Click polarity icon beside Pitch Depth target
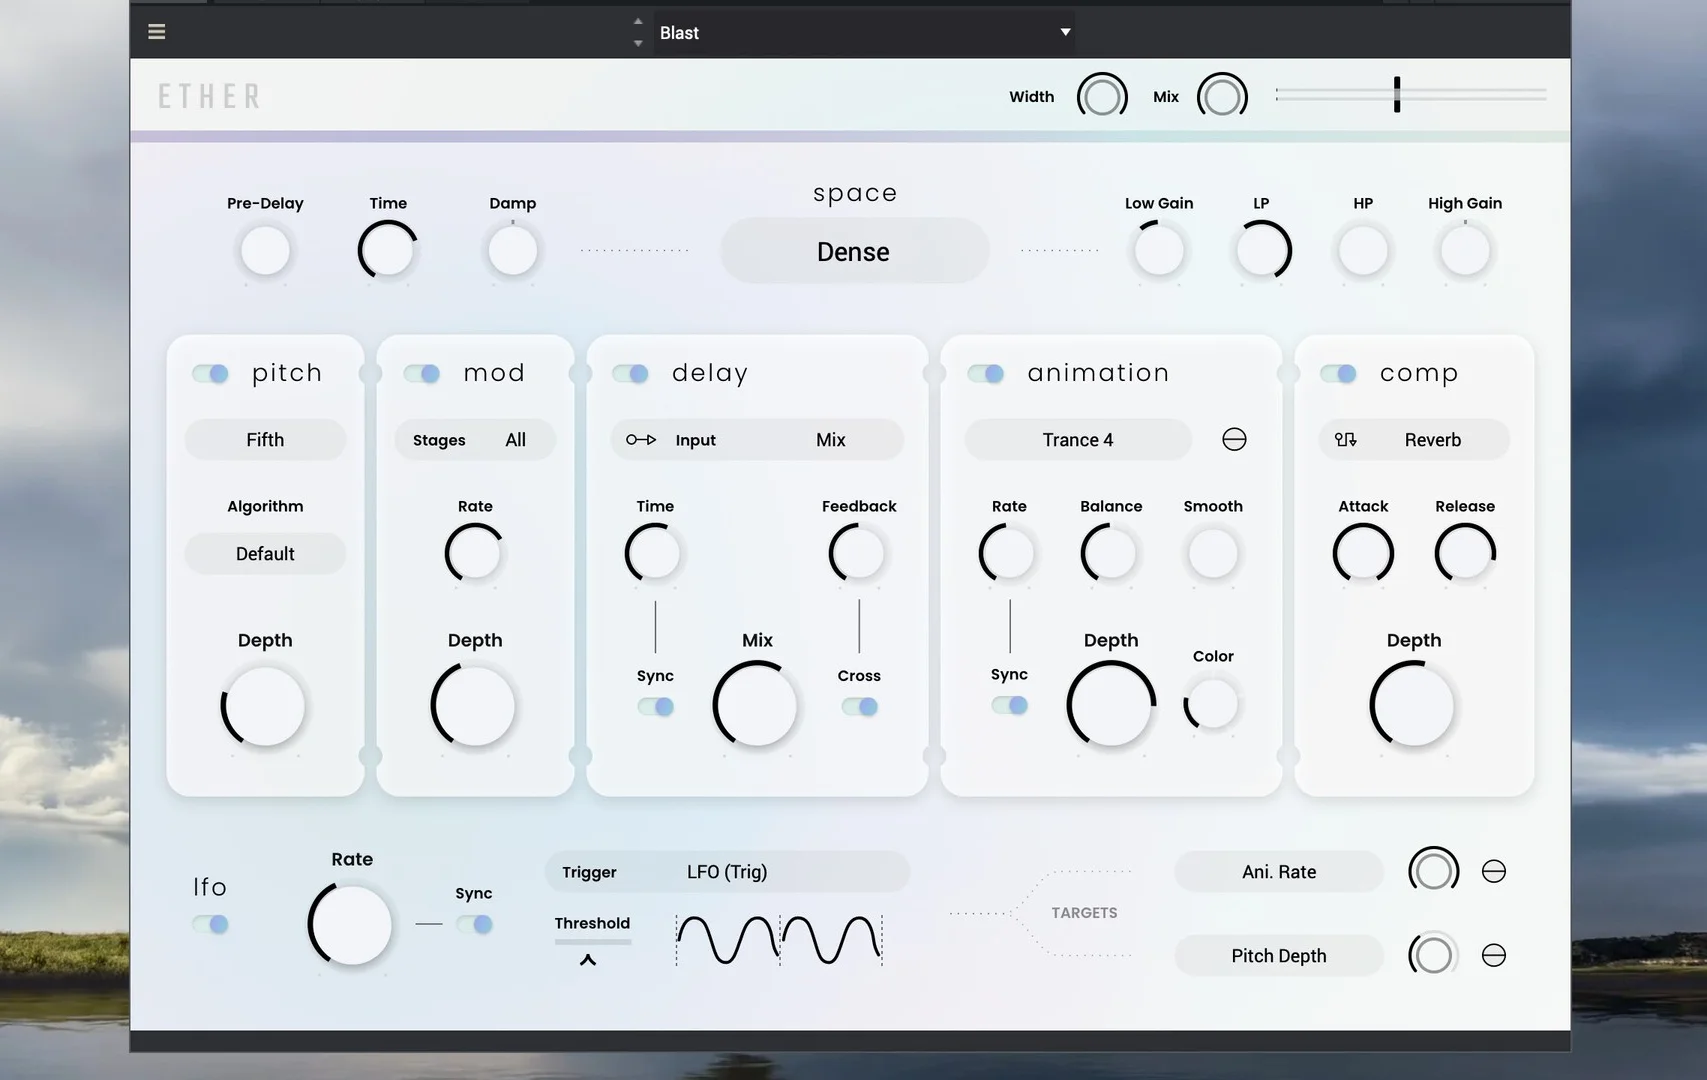 click(1493, 956)
